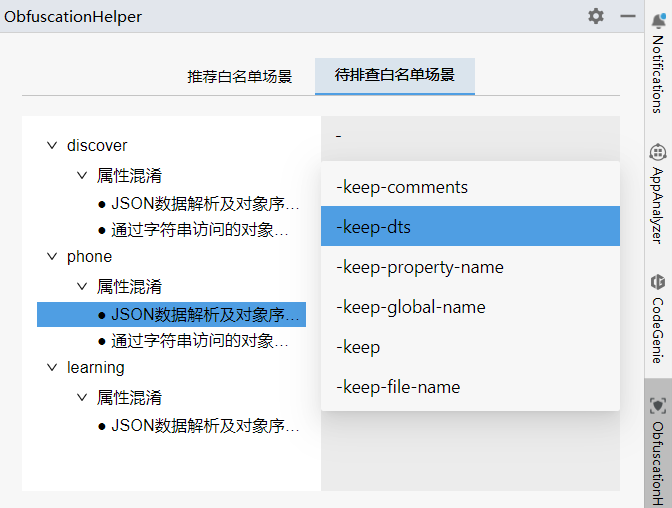Choose the -keep-global-name option
The width and height of the screenshot is (672, 508).
click(411, 307)
